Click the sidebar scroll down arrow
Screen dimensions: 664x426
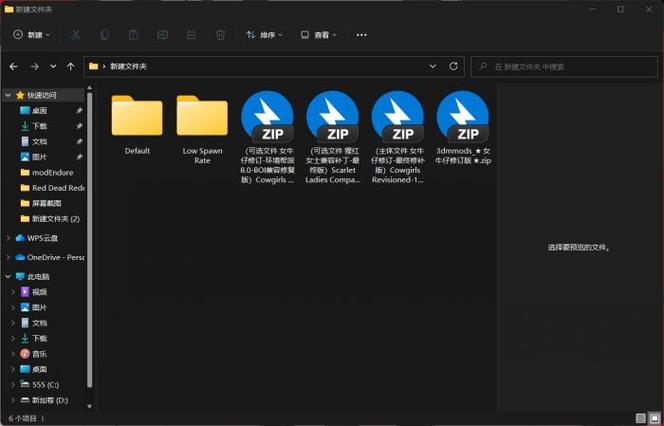coord(89,406)
